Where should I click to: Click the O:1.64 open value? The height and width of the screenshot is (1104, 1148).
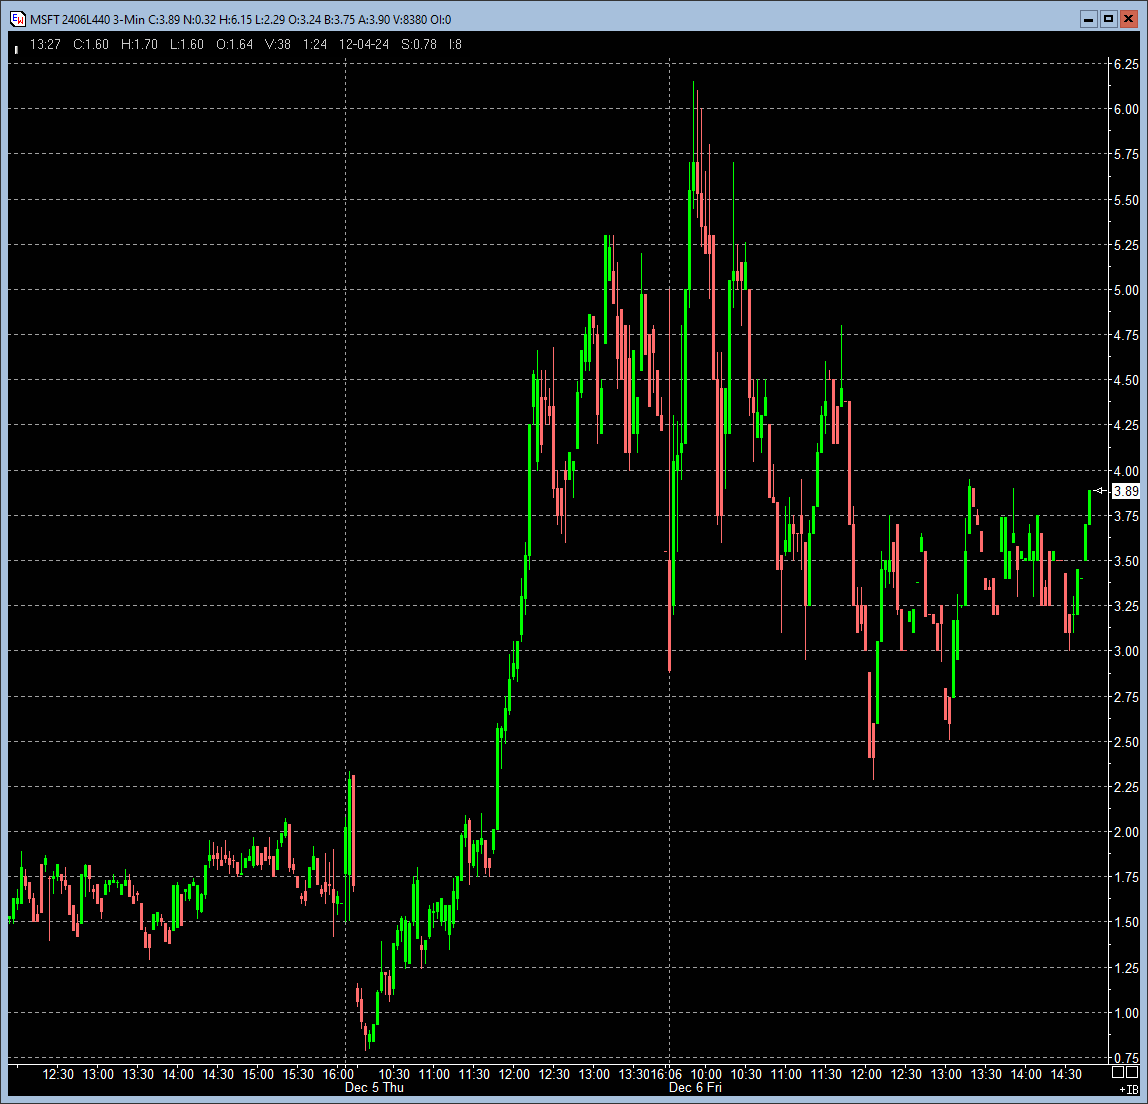(234, 45)
